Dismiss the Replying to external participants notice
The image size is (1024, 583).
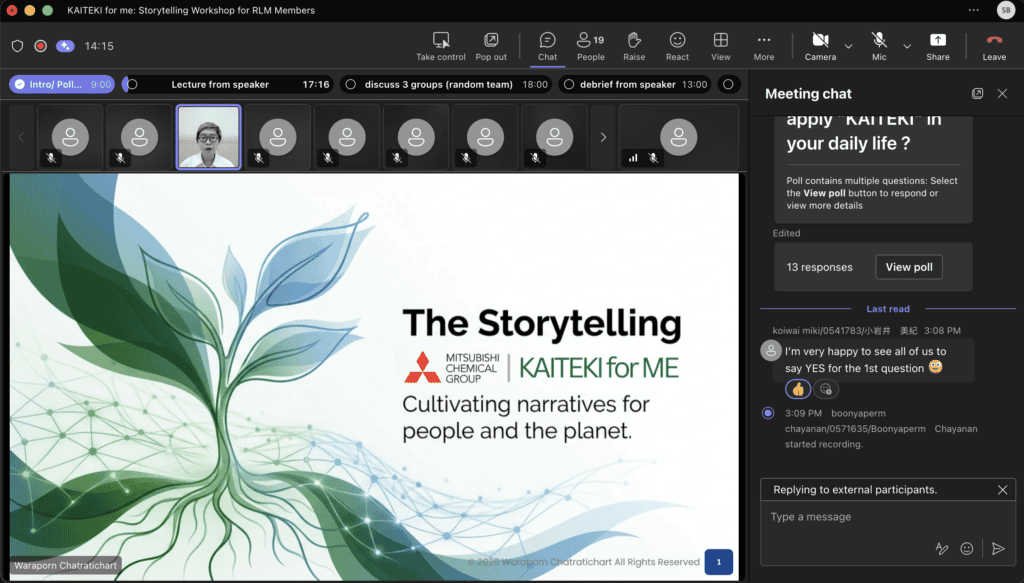1002,490
